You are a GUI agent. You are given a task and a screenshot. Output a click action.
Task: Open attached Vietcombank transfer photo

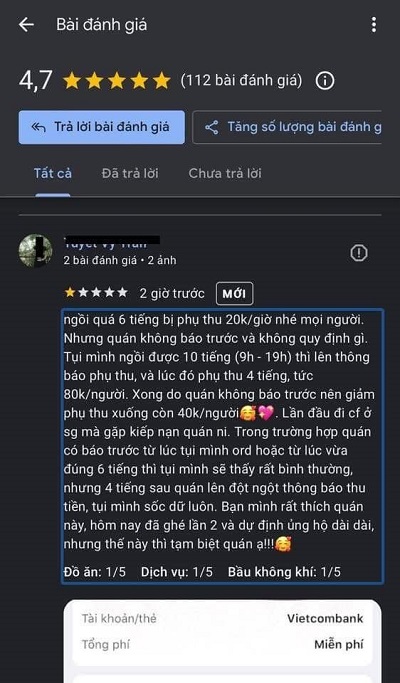tap(222, 641)
